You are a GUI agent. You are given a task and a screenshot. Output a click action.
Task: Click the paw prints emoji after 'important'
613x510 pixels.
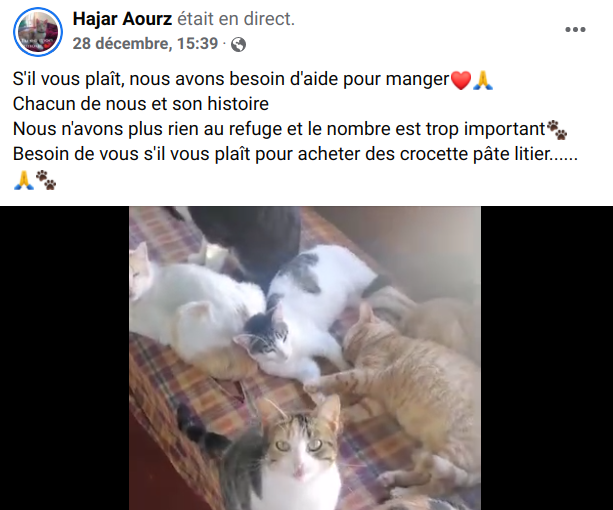coord(557,130)
